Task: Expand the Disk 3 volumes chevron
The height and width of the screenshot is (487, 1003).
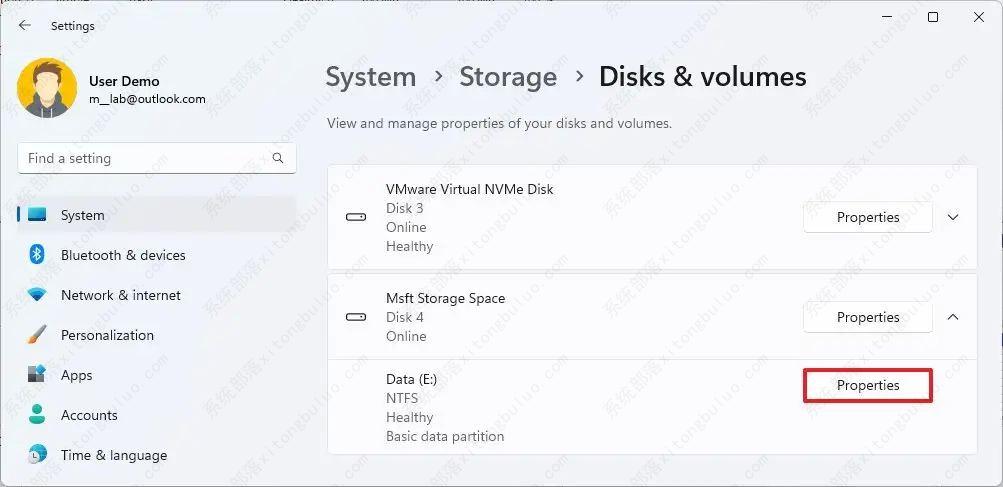Action: [953, 217]
